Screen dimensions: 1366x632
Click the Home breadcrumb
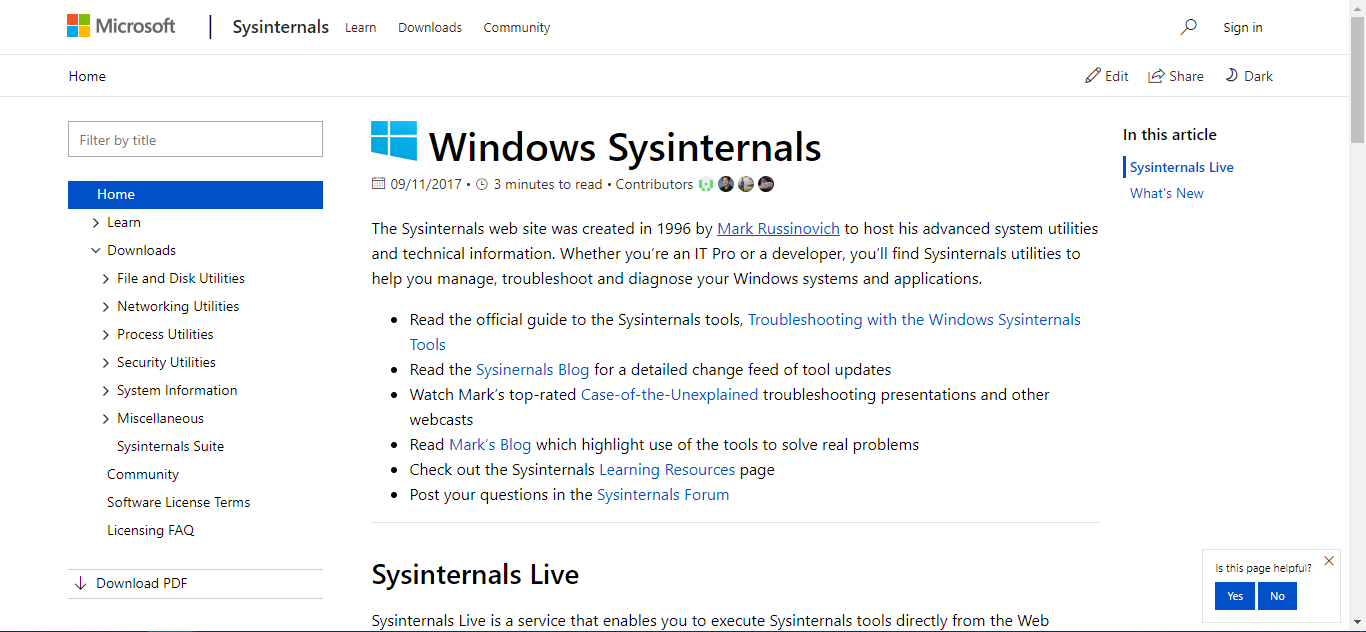tap(87, 76)
